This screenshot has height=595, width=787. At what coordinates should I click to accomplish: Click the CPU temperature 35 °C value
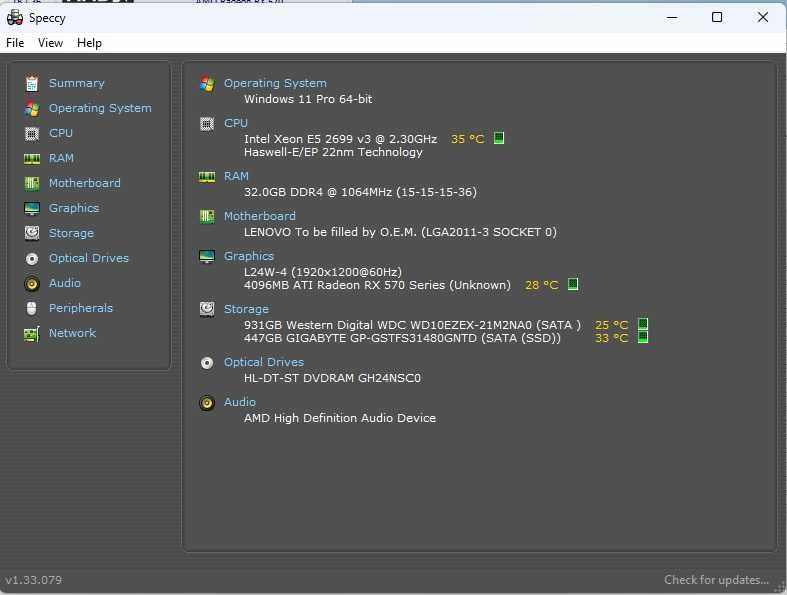point(468,139)
